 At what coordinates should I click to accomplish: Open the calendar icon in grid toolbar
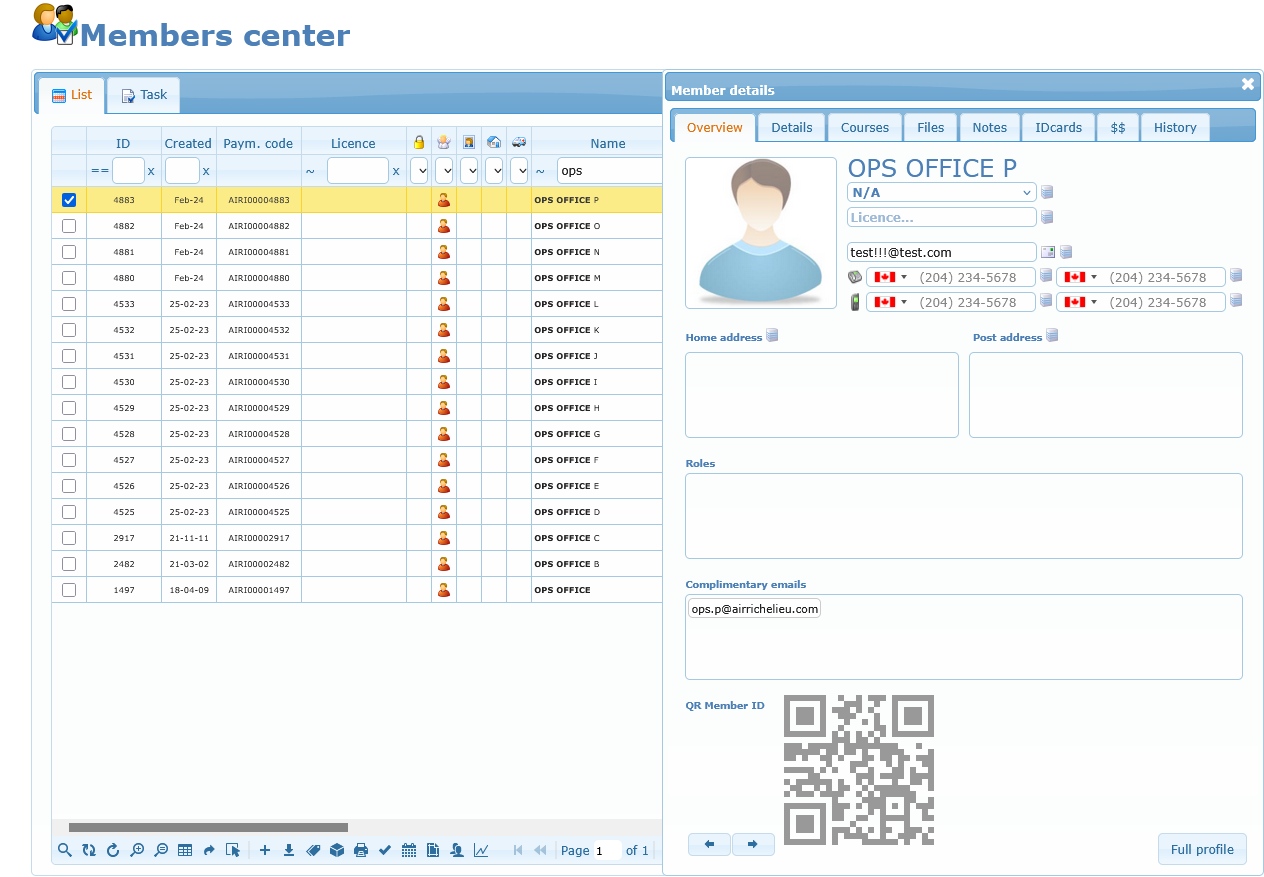pos(409,850)
